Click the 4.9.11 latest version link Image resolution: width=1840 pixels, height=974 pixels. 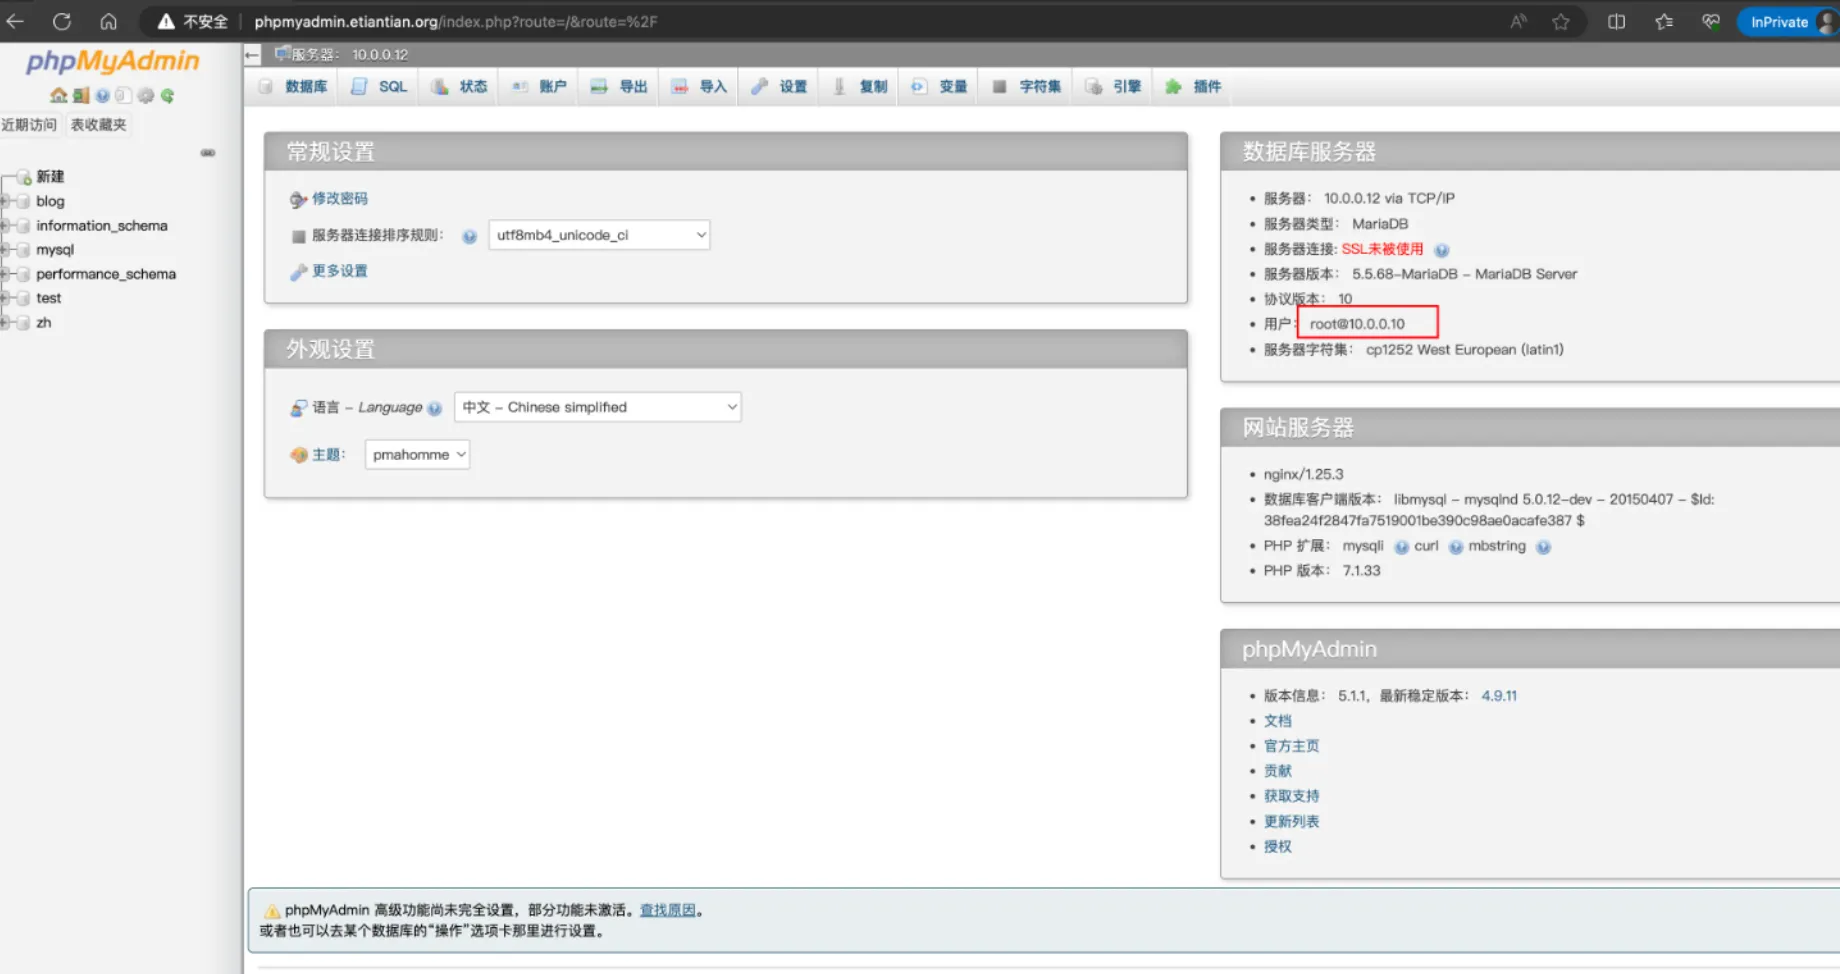click(1498, 696)
